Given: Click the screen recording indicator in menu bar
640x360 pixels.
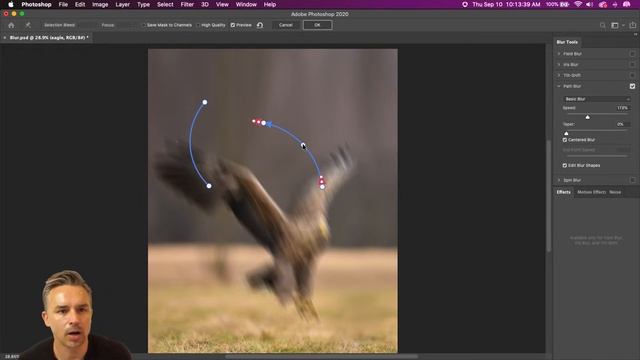Looking at the screenshot, I should coord(464,4).
